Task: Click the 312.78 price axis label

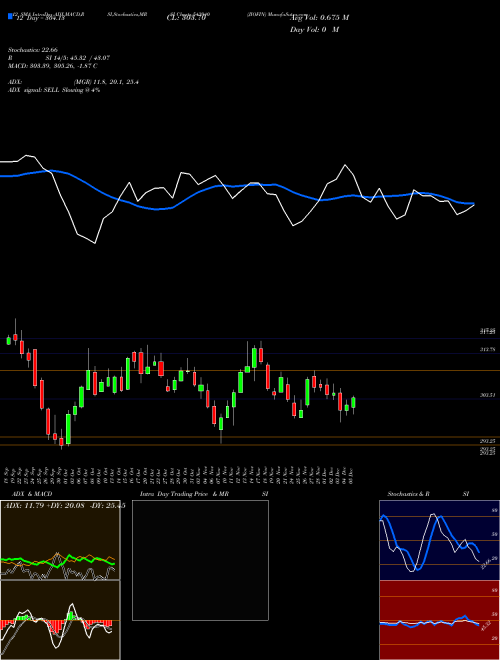Action: click(x=488, y=349)
